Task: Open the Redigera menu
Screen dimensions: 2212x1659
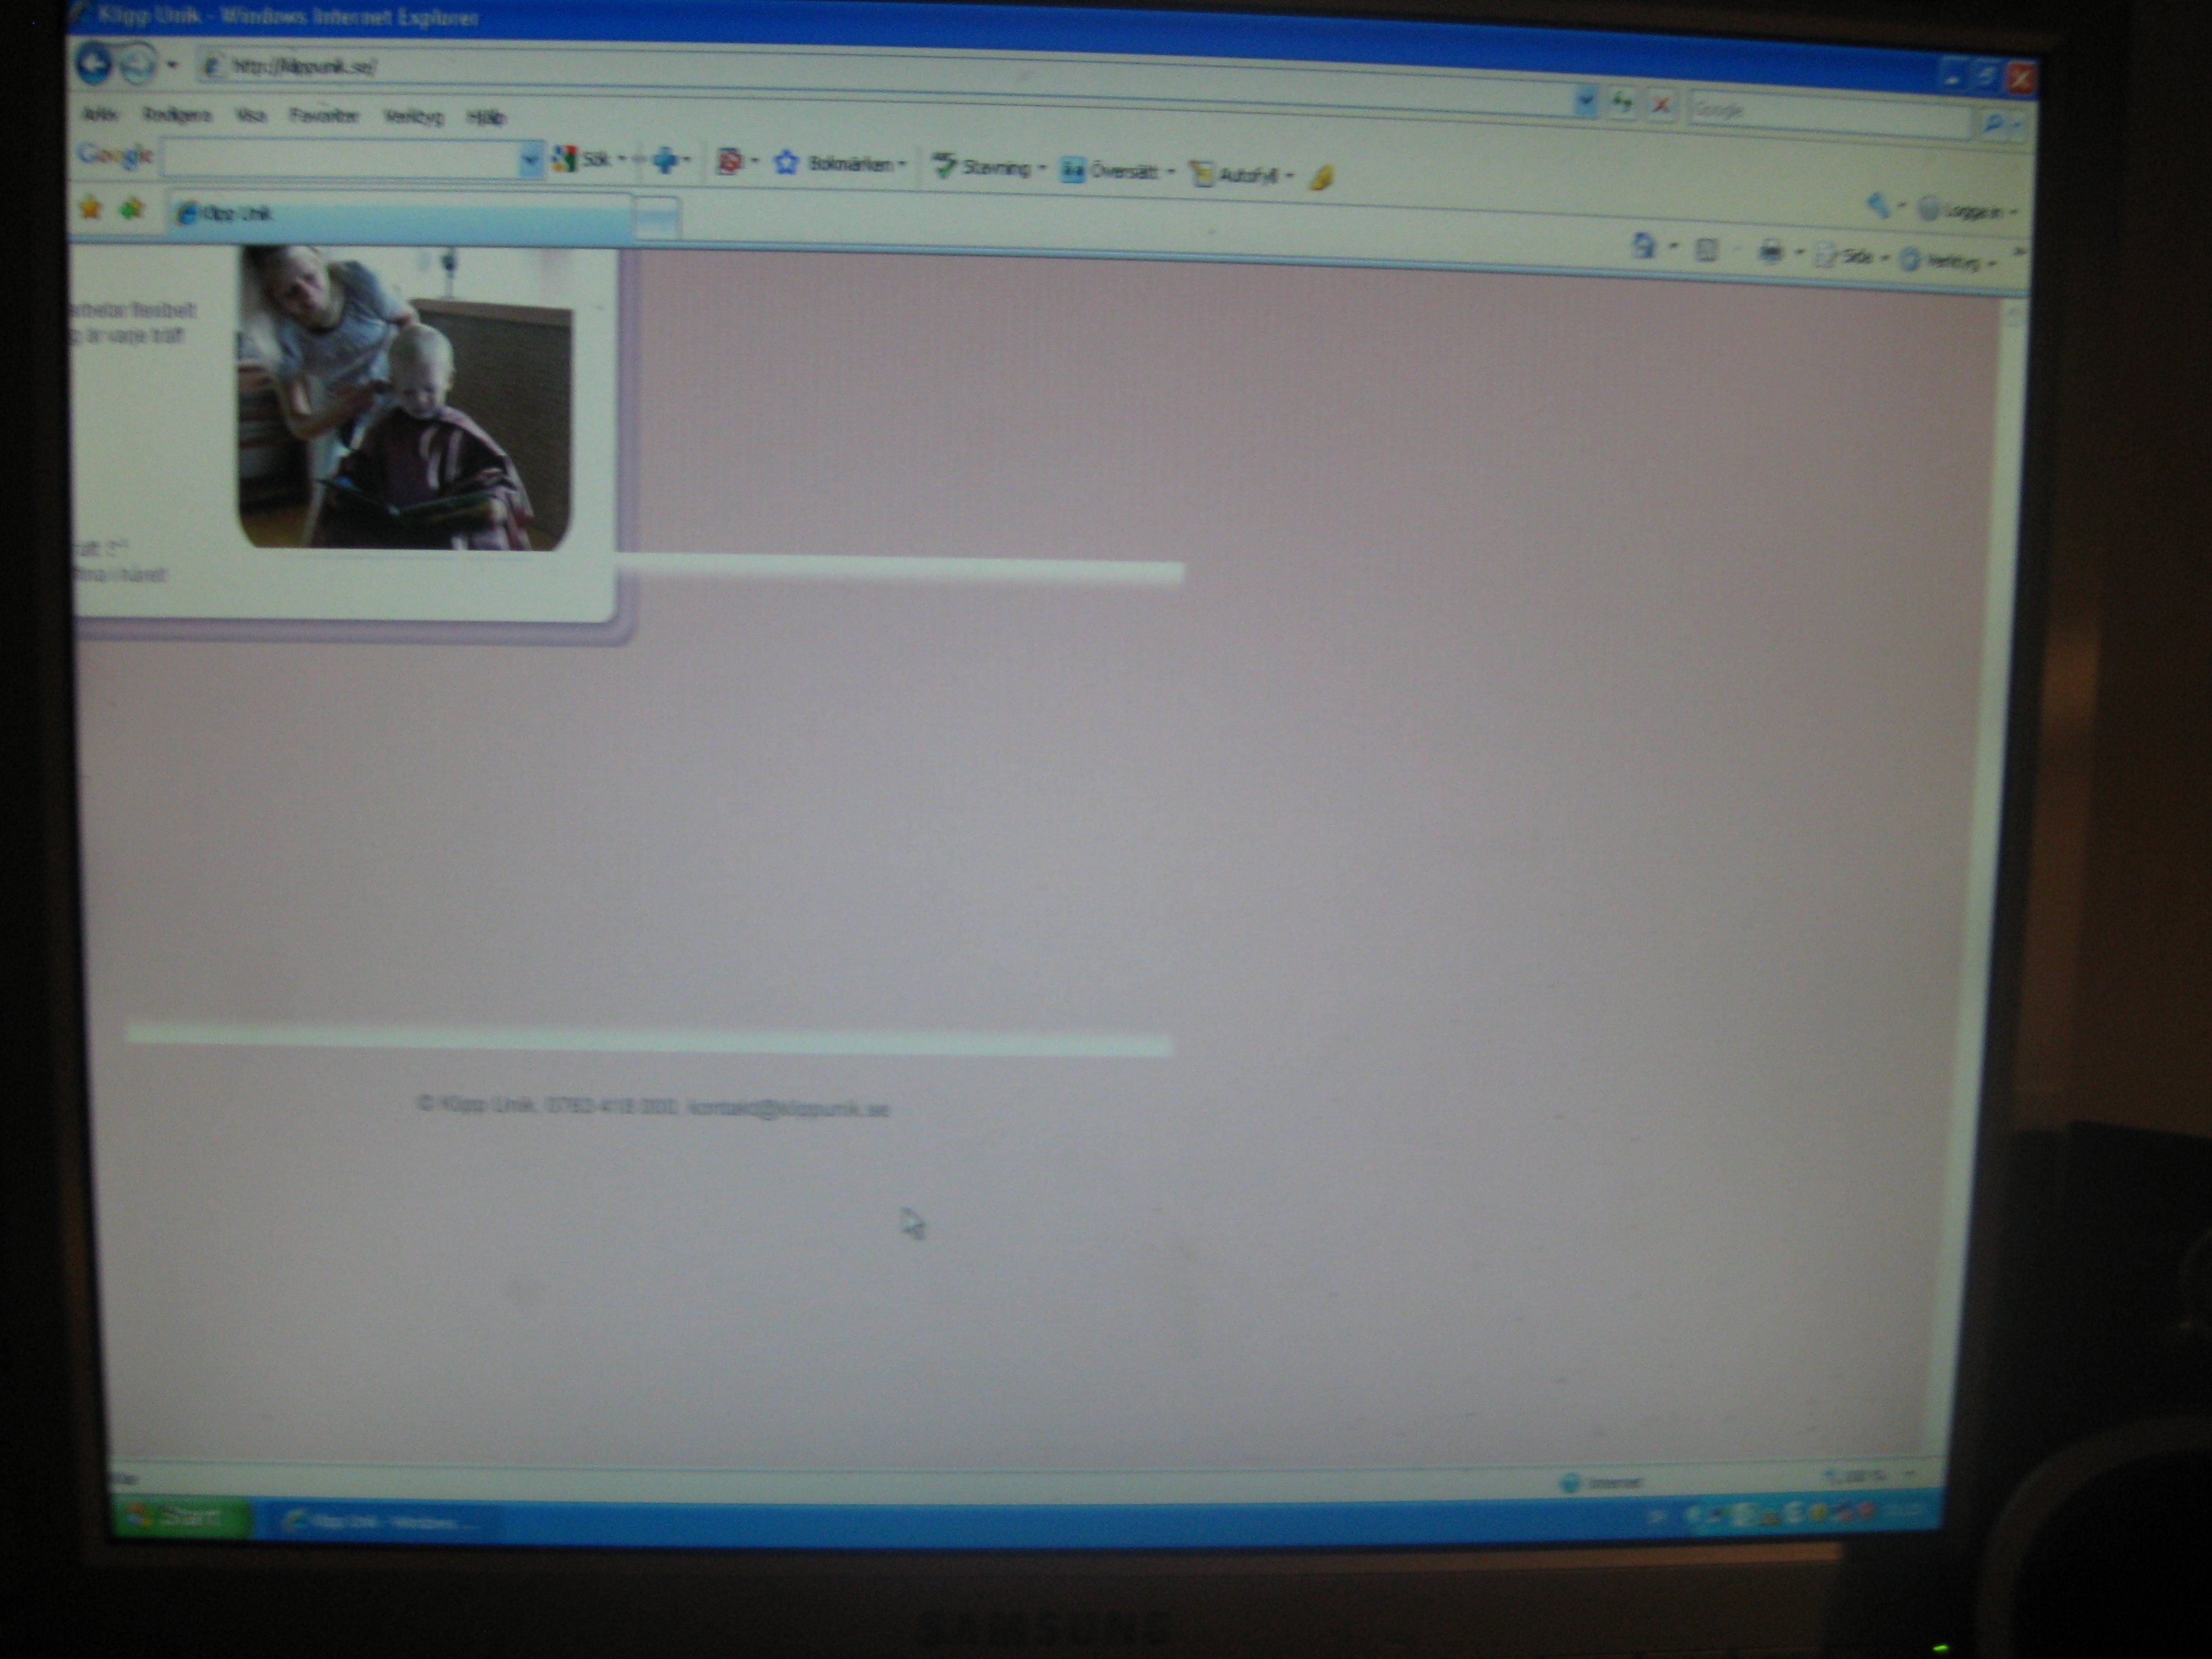Action: coord(177,115)
